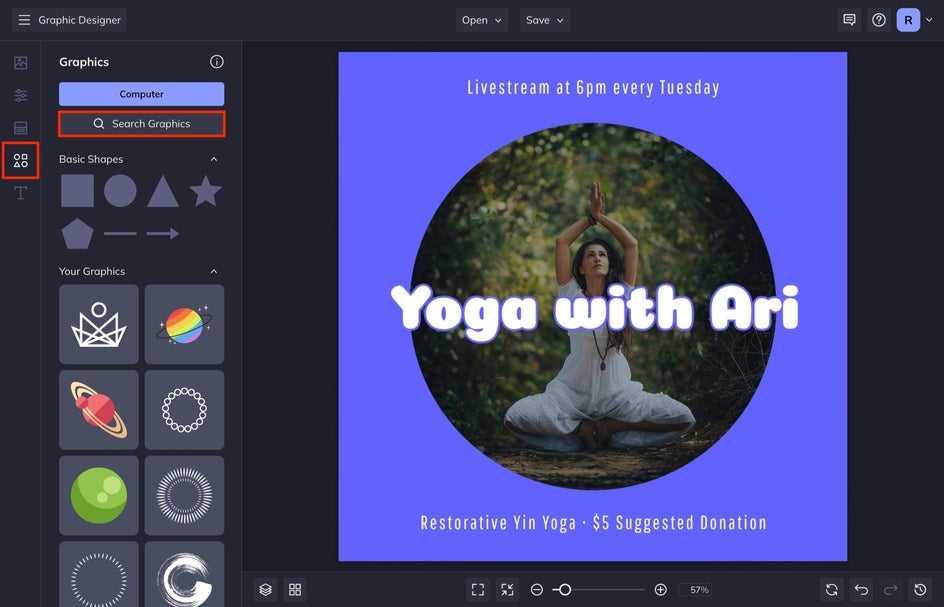Open the Text sidebar tab

coord(20,193)
